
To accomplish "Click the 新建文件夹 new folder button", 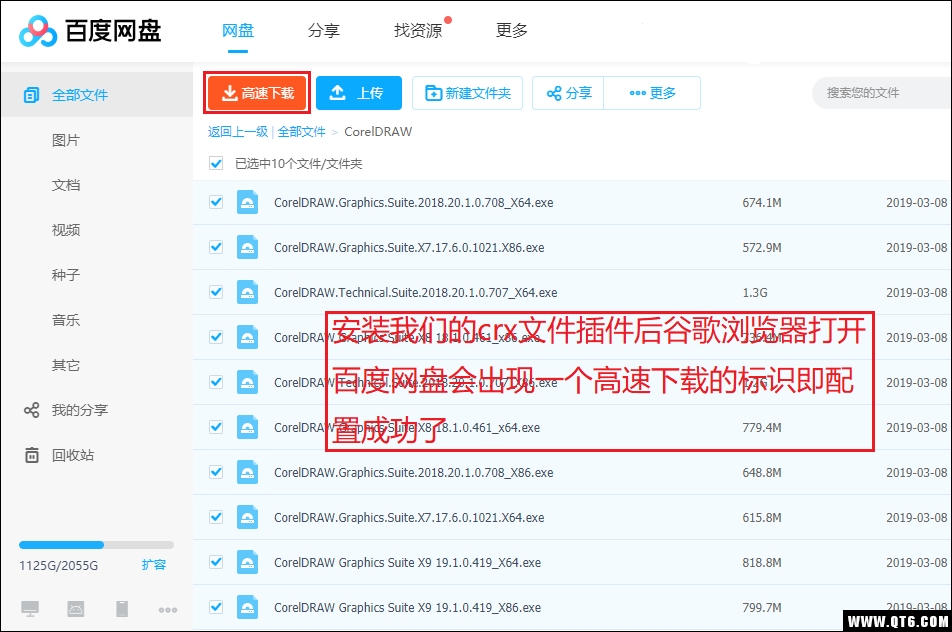I will coord(468,93).
